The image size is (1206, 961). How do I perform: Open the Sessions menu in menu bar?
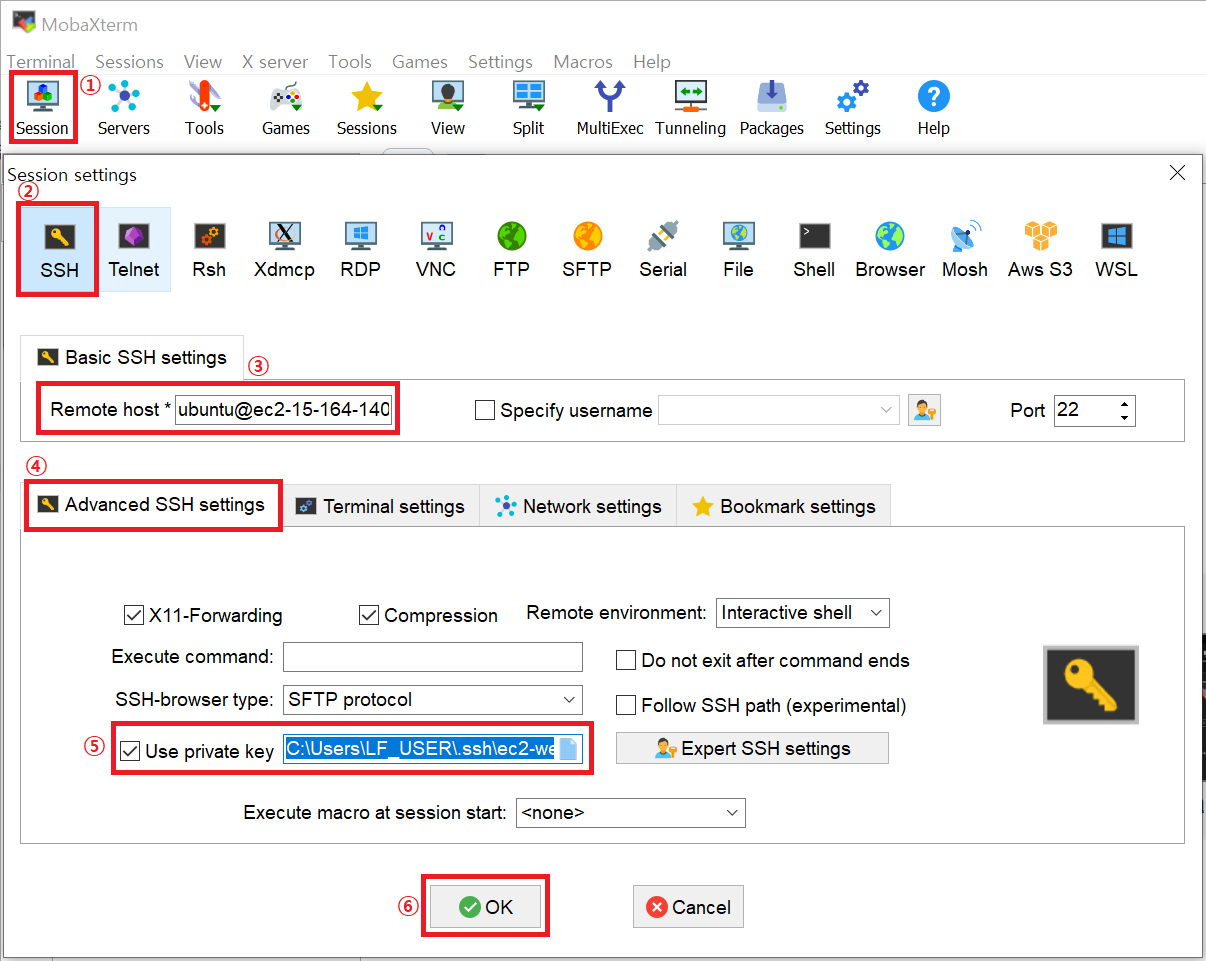(129, 62)
